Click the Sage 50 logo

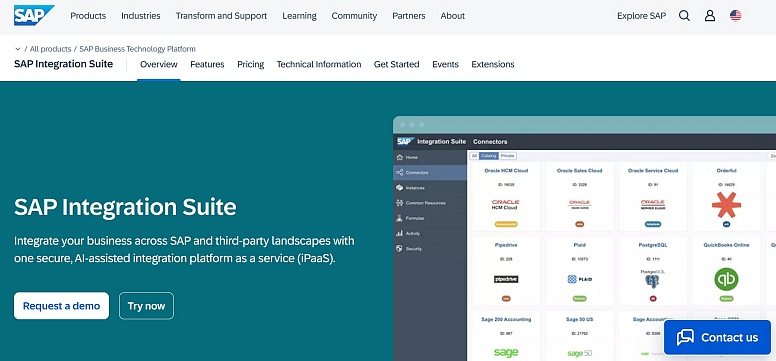pyautogui.click(x=580, y=353)
